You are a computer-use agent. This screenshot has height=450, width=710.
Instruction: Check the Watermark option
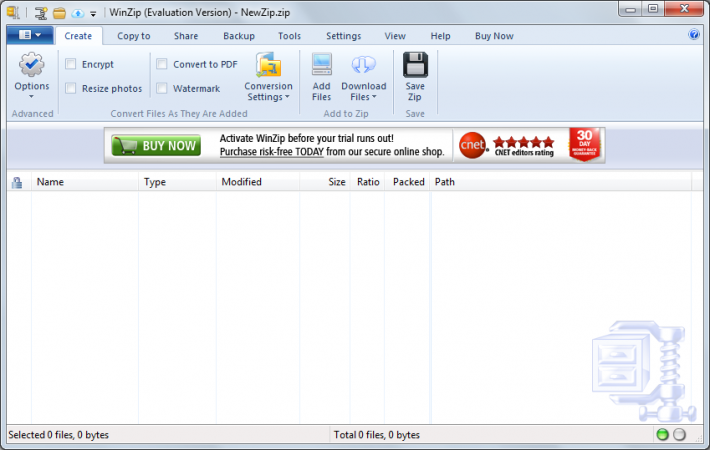tap(162, 88)
